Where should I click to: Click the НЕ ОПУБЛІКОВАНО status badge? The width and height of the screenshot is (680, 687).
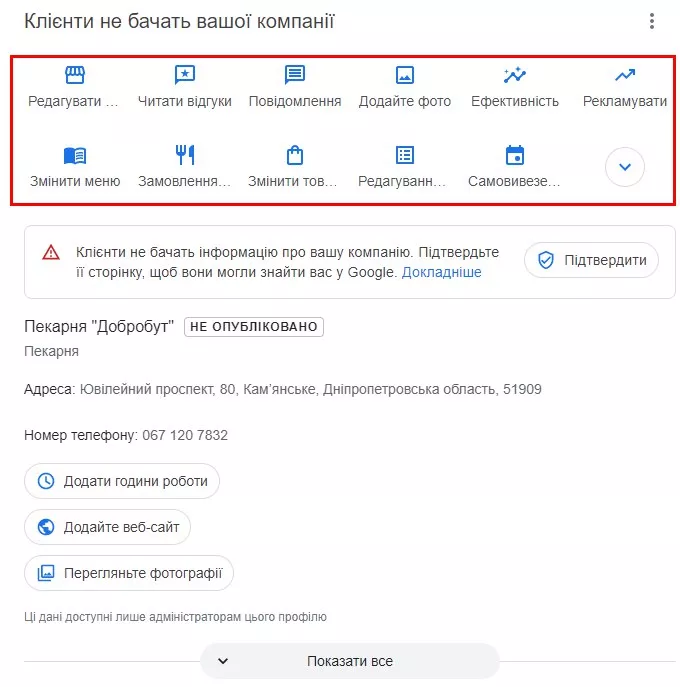pos(254,327)
